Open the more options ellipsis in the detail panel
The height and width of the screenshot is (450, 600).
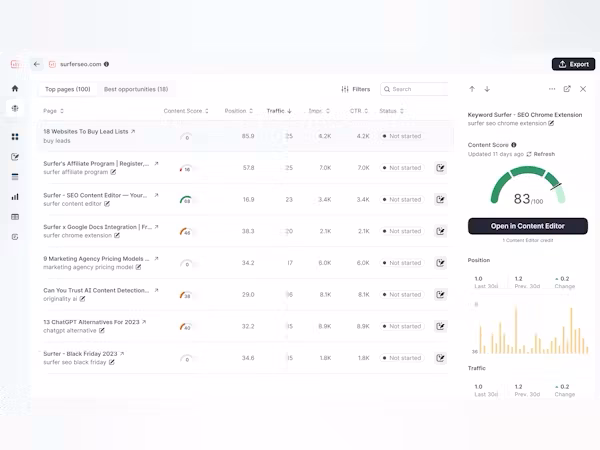pyautogui.click(x=552, y=89)
